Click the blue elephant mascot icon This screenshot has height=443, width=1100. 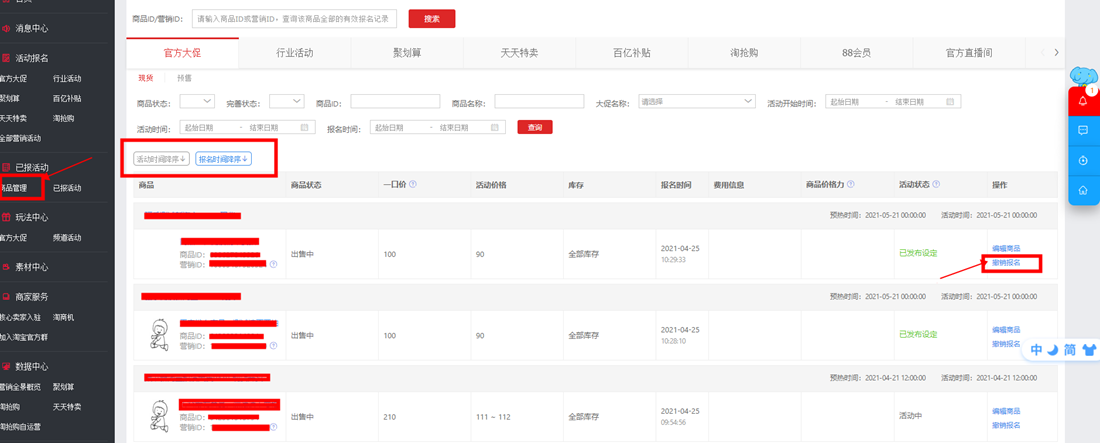[x=1084, y=76]
